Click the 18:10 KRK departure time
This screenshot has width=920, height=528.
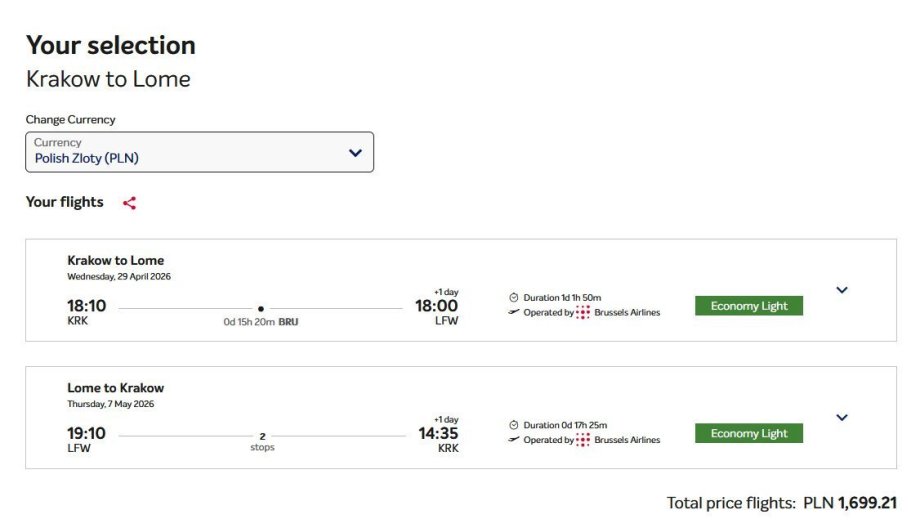[x=86, y=306]
